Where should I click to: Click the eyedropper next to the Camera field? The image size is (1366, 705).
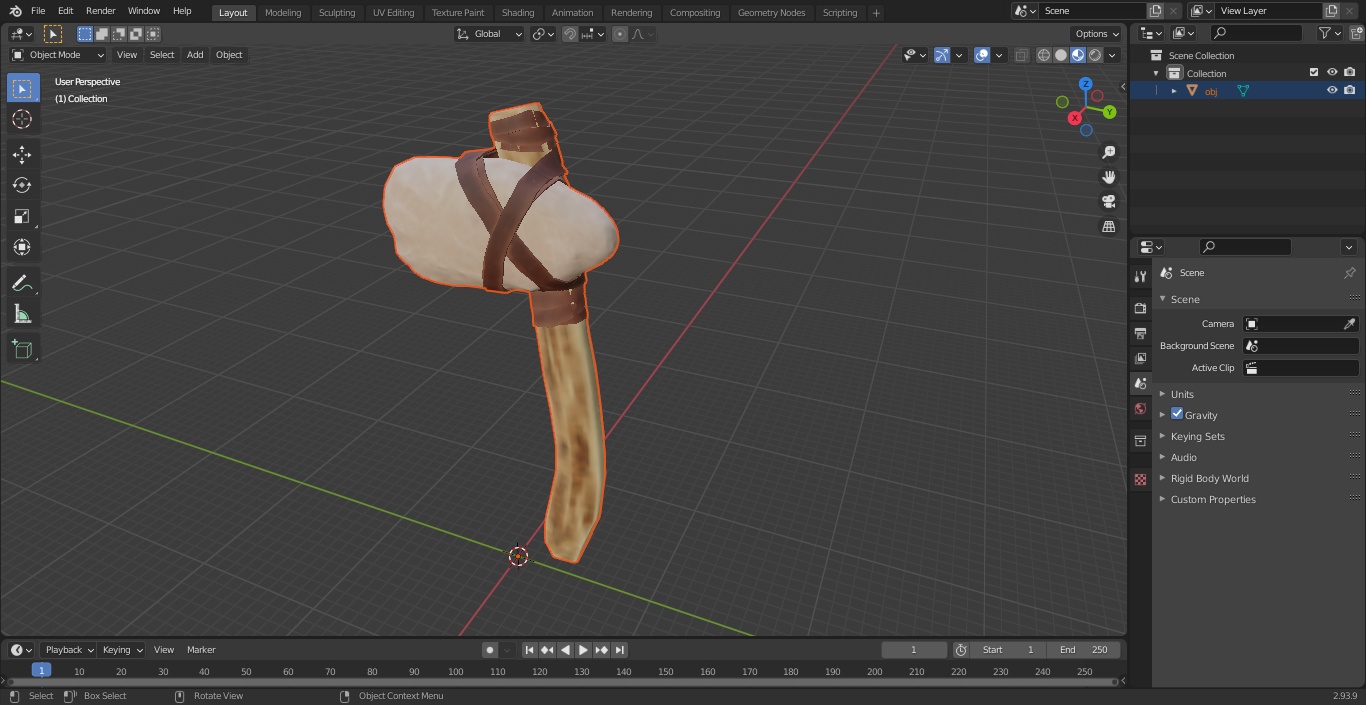click(1349, 324)
